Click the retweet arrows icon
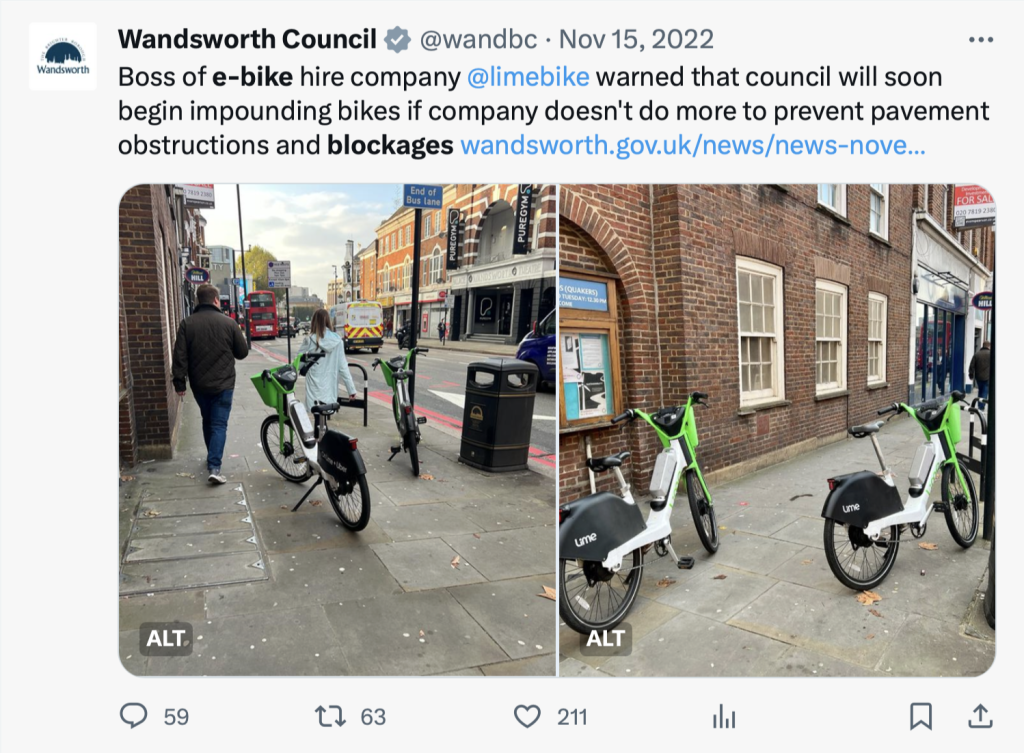The width and height of the screenshot is (1024, 753). (330, 716)
